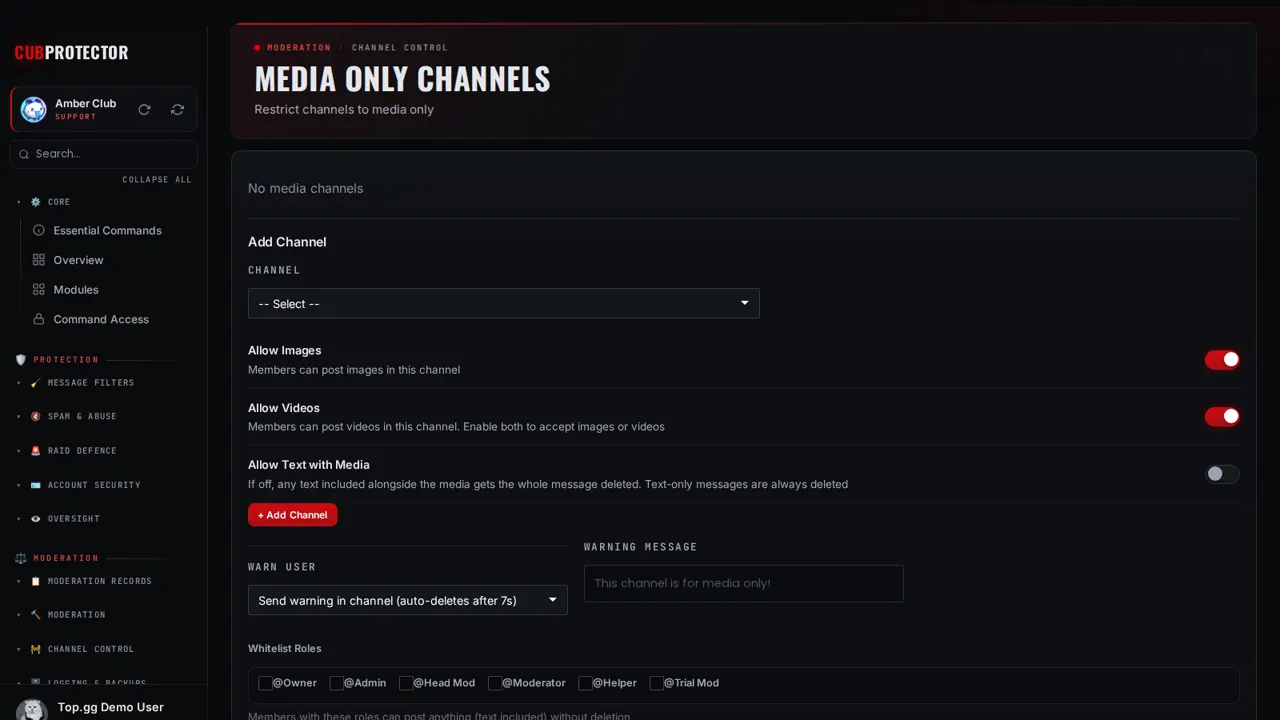Click the ID card icon for Account Security
Image resolution: width=1280 pixels, height=720 pixels.
[36, 485]
